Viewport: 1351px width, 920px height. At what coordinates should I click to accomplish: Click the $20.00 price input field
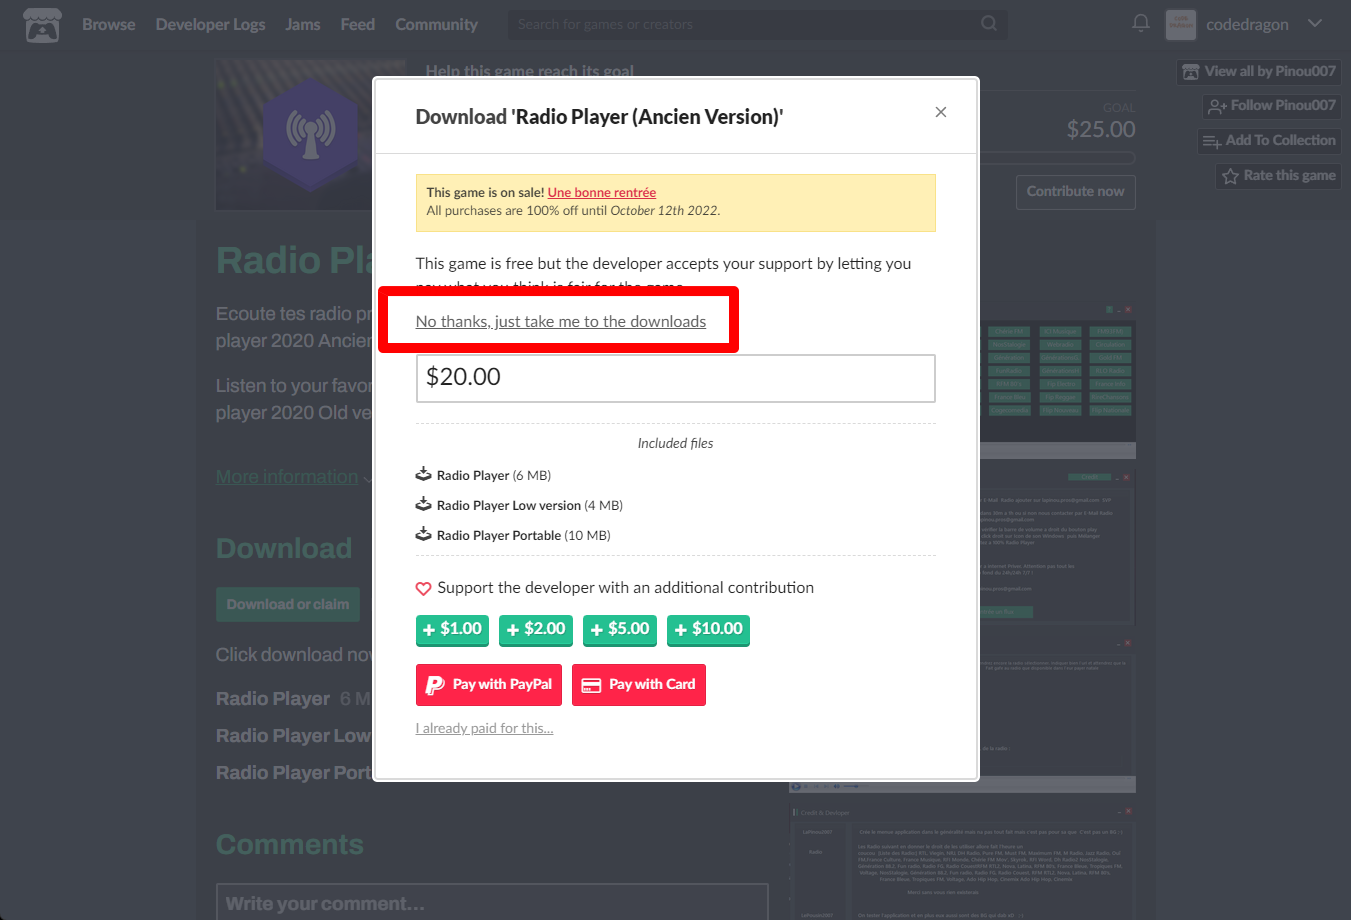click(676, 378)
